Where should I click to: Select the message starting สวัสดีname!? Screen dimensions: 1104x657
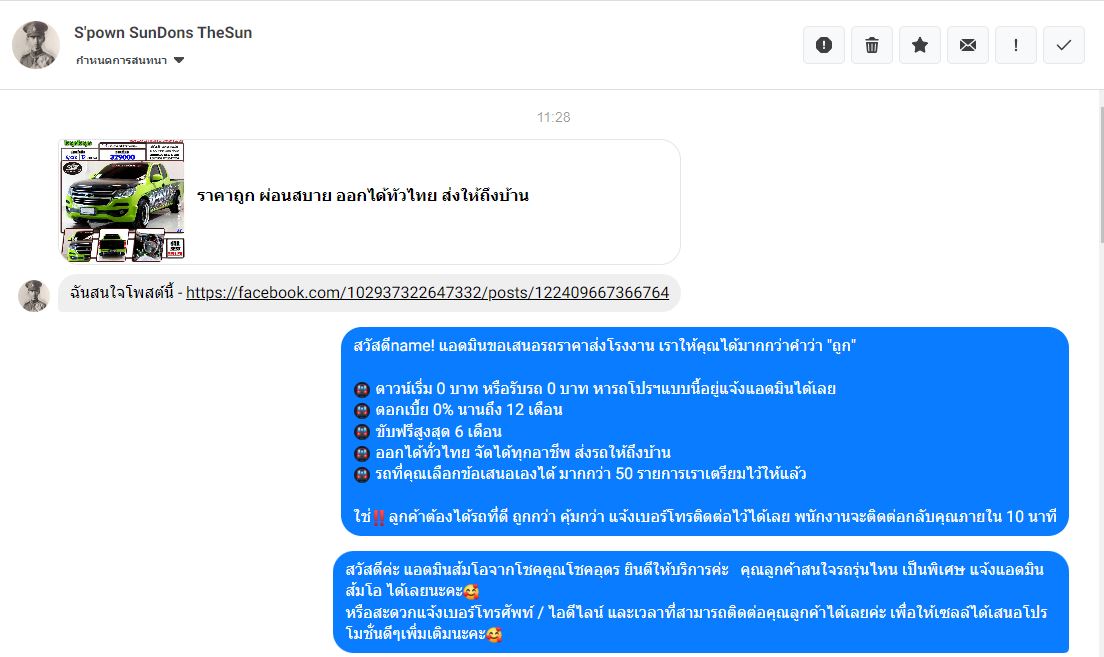point(705,431)
